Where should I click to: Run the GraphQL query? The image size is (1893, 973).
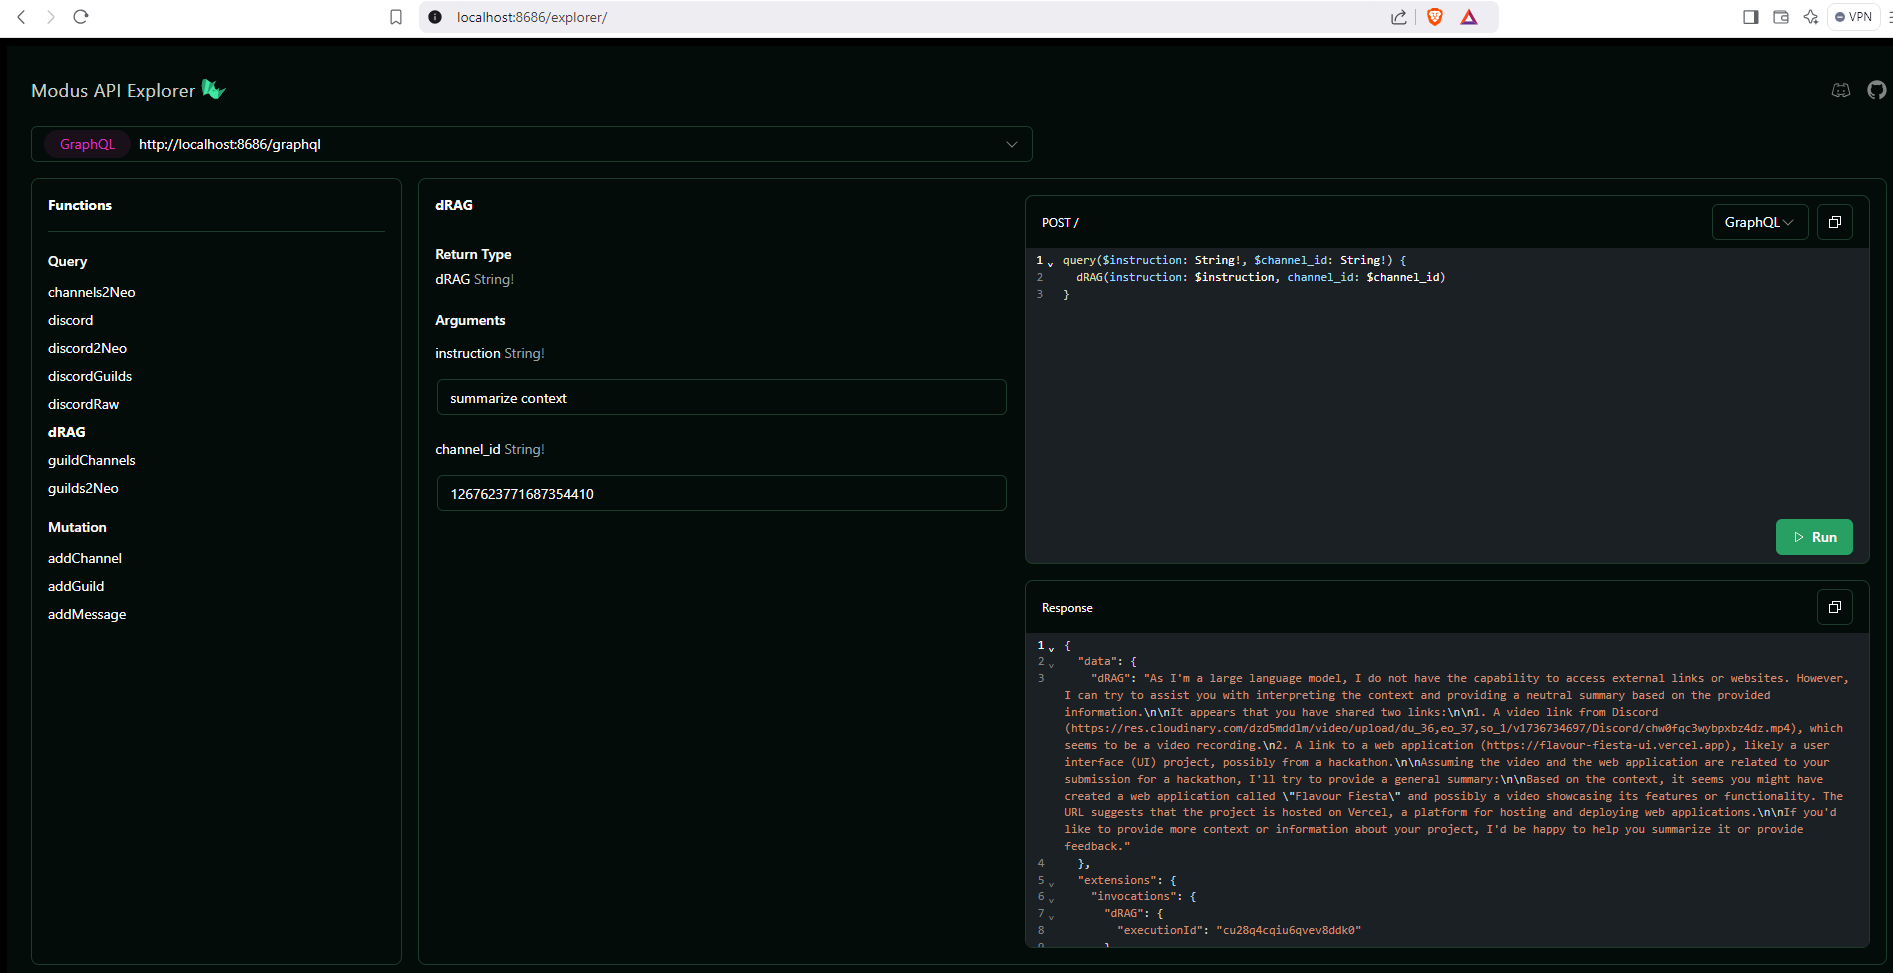(1814, 537)
